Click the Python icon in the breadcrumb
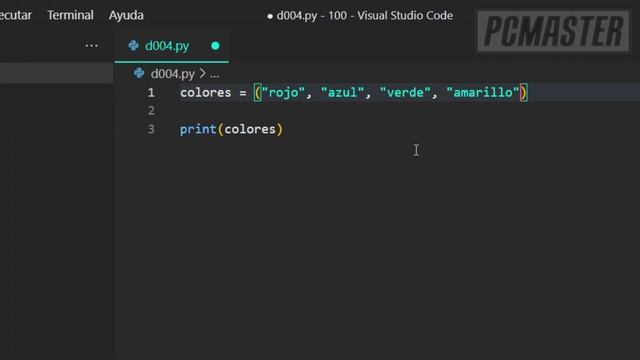640x360 pixels. pos(139,73)
